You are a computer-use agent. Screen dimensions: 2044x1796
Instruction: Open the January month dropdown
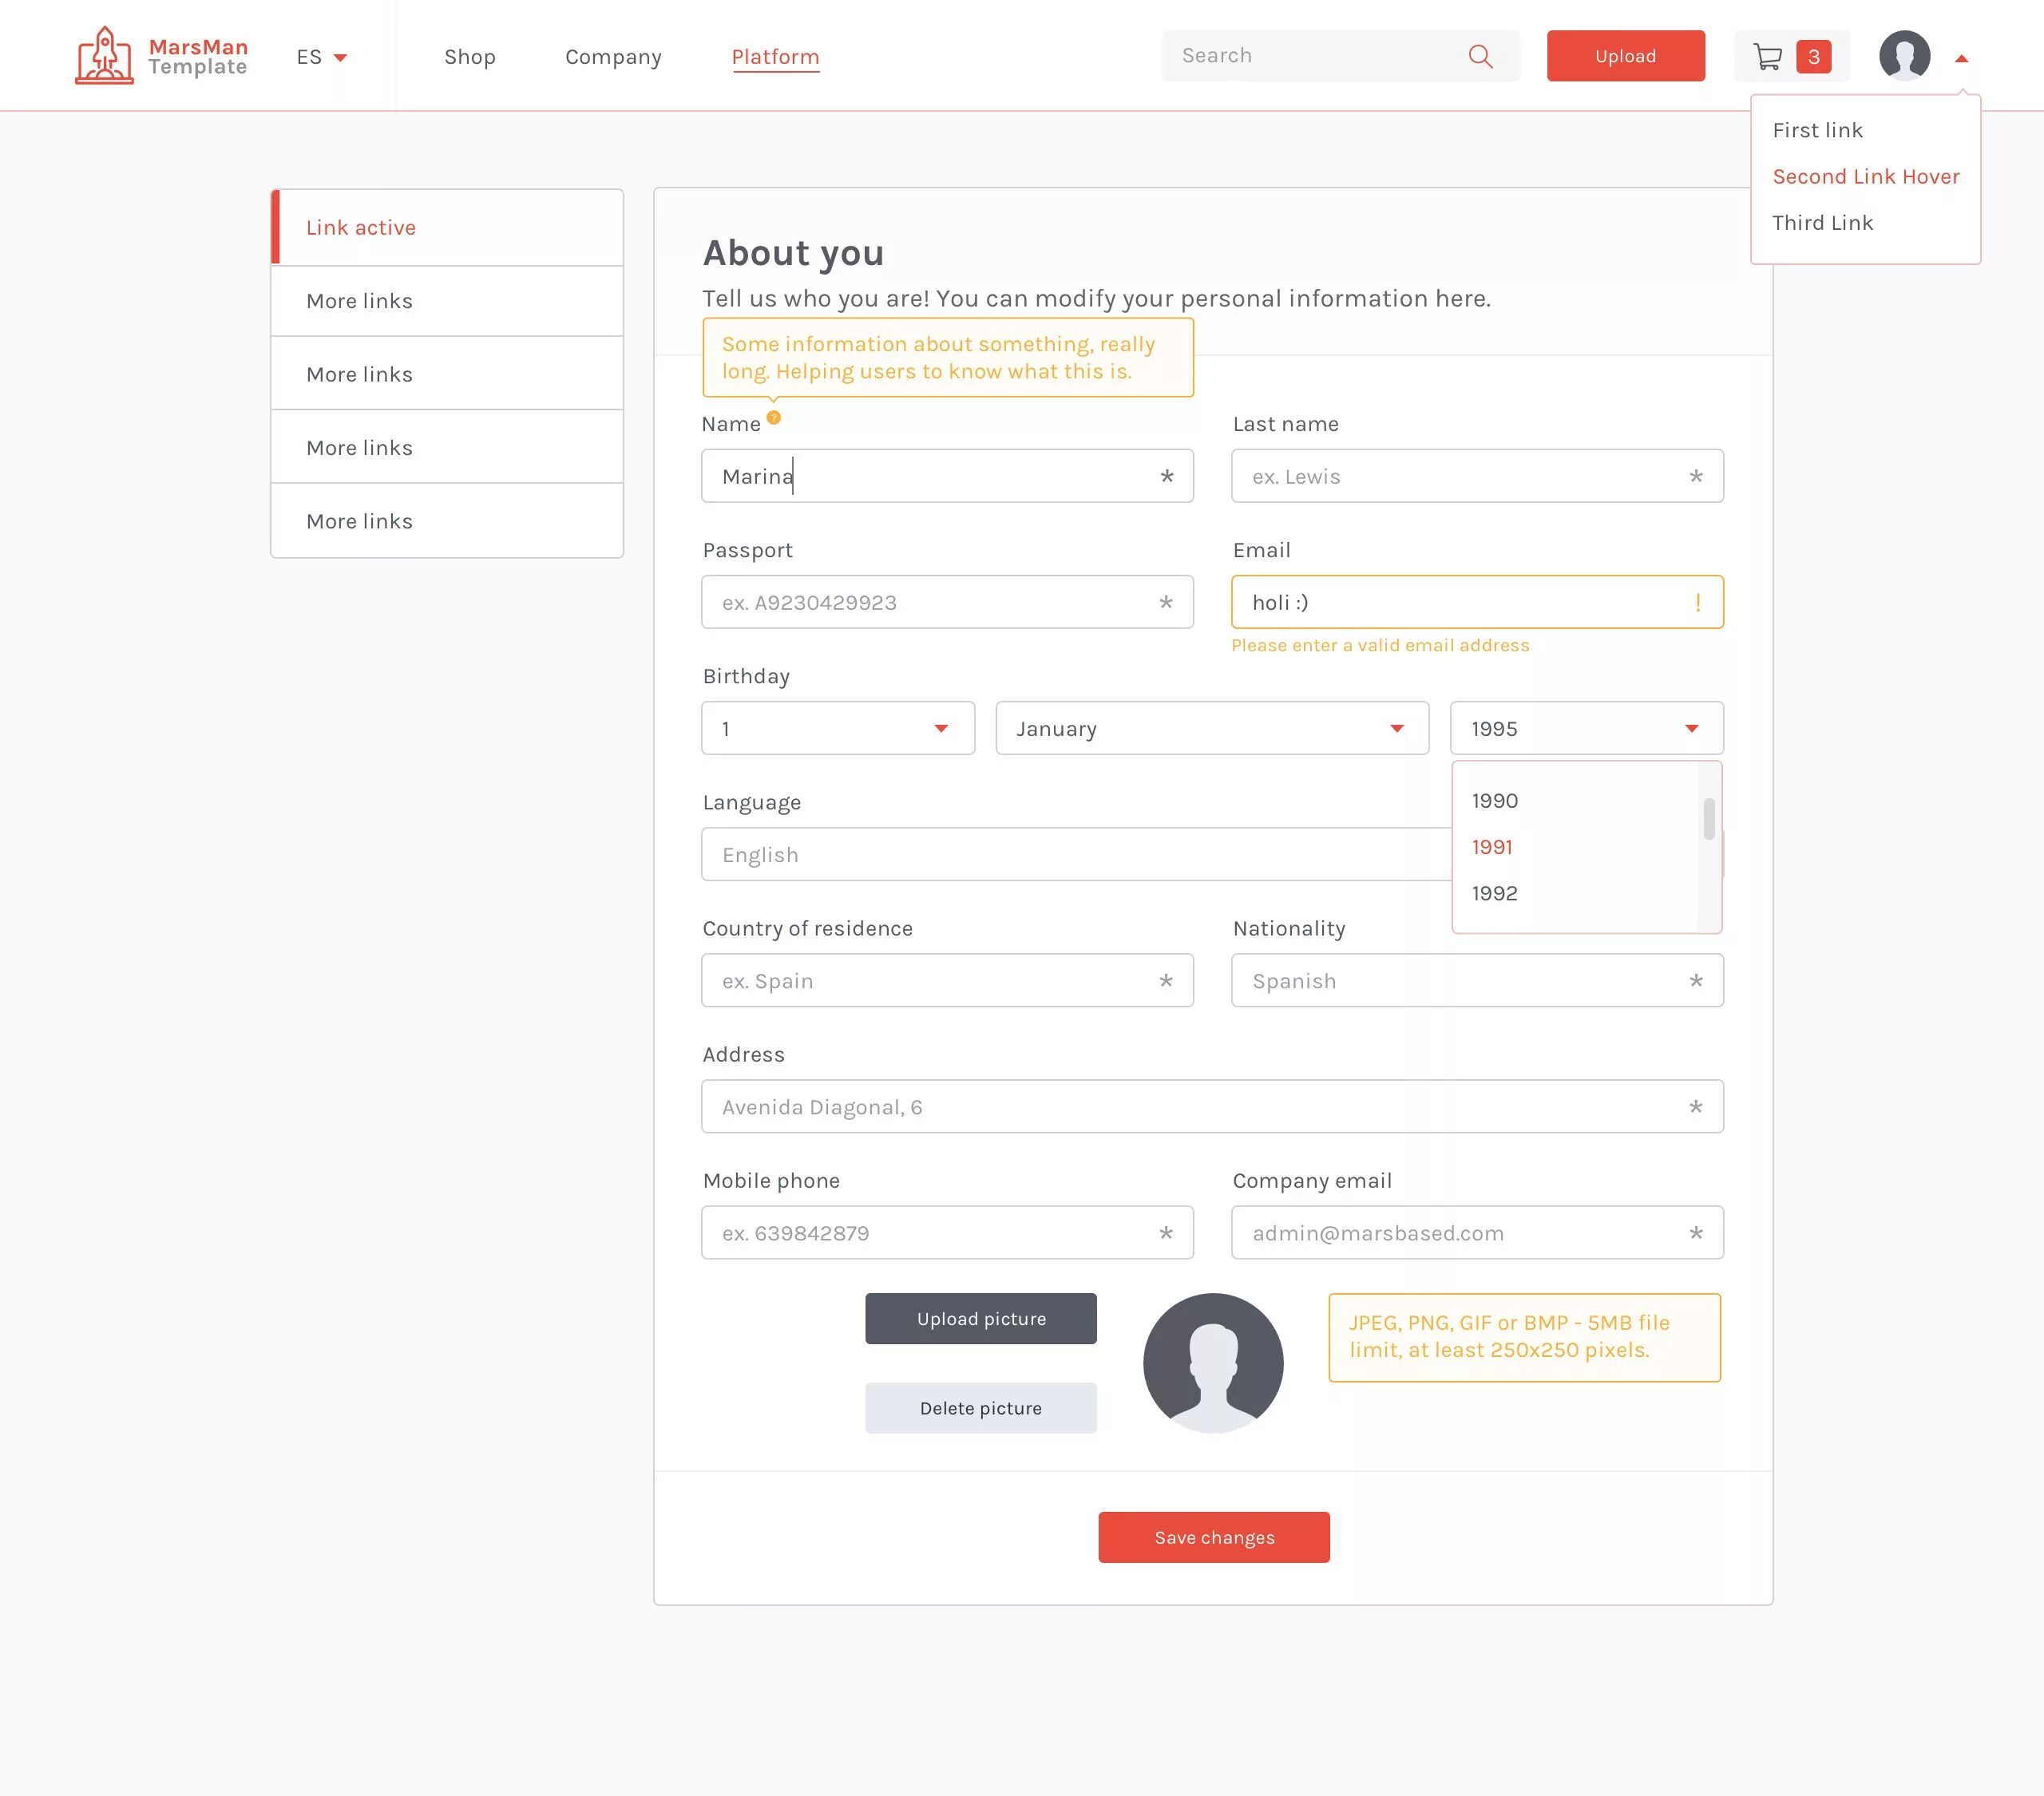(x=1211, y=728)
